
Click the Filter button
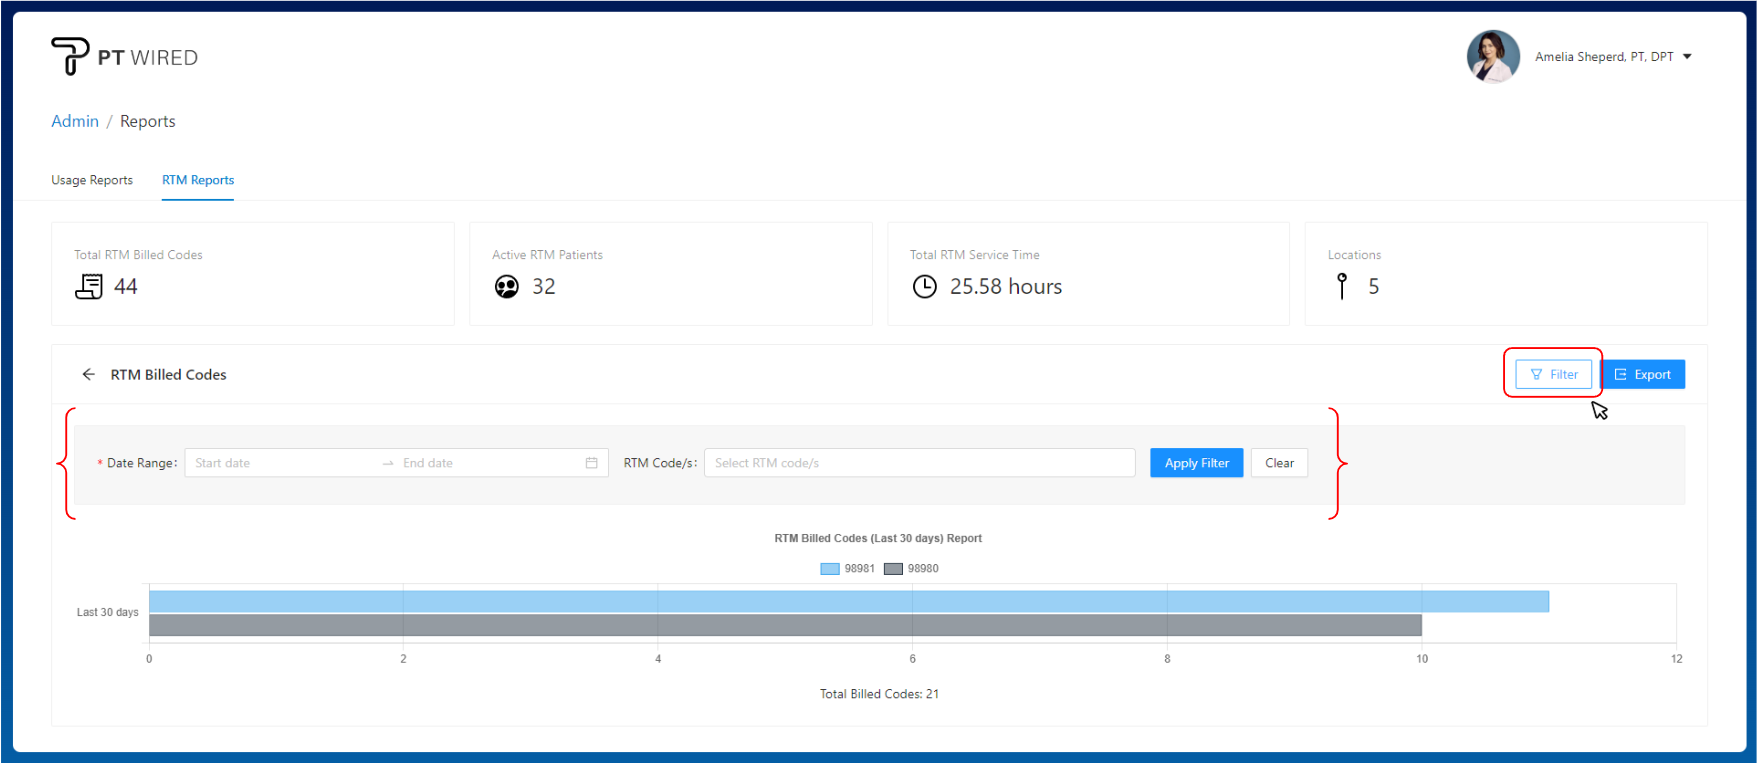coord(1553,374)
